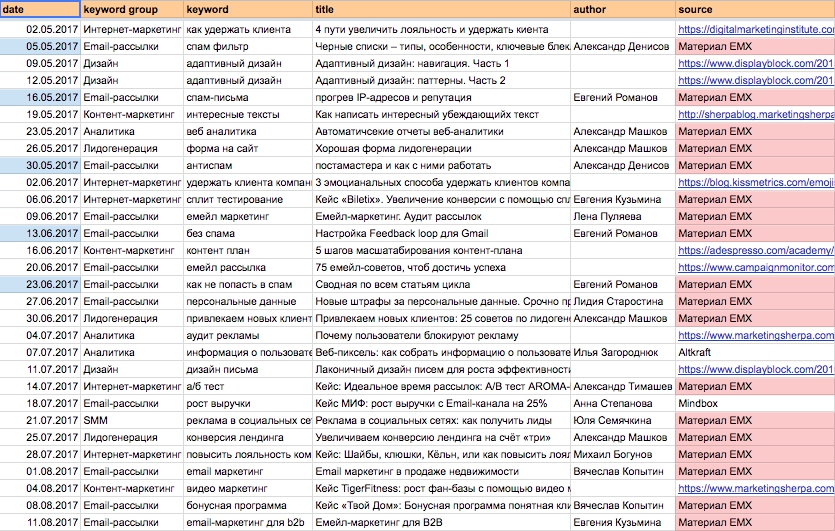This screenshot has height=531, width=835.
Task: Click the 'source' column header
Action: click(x=755, y=9)
